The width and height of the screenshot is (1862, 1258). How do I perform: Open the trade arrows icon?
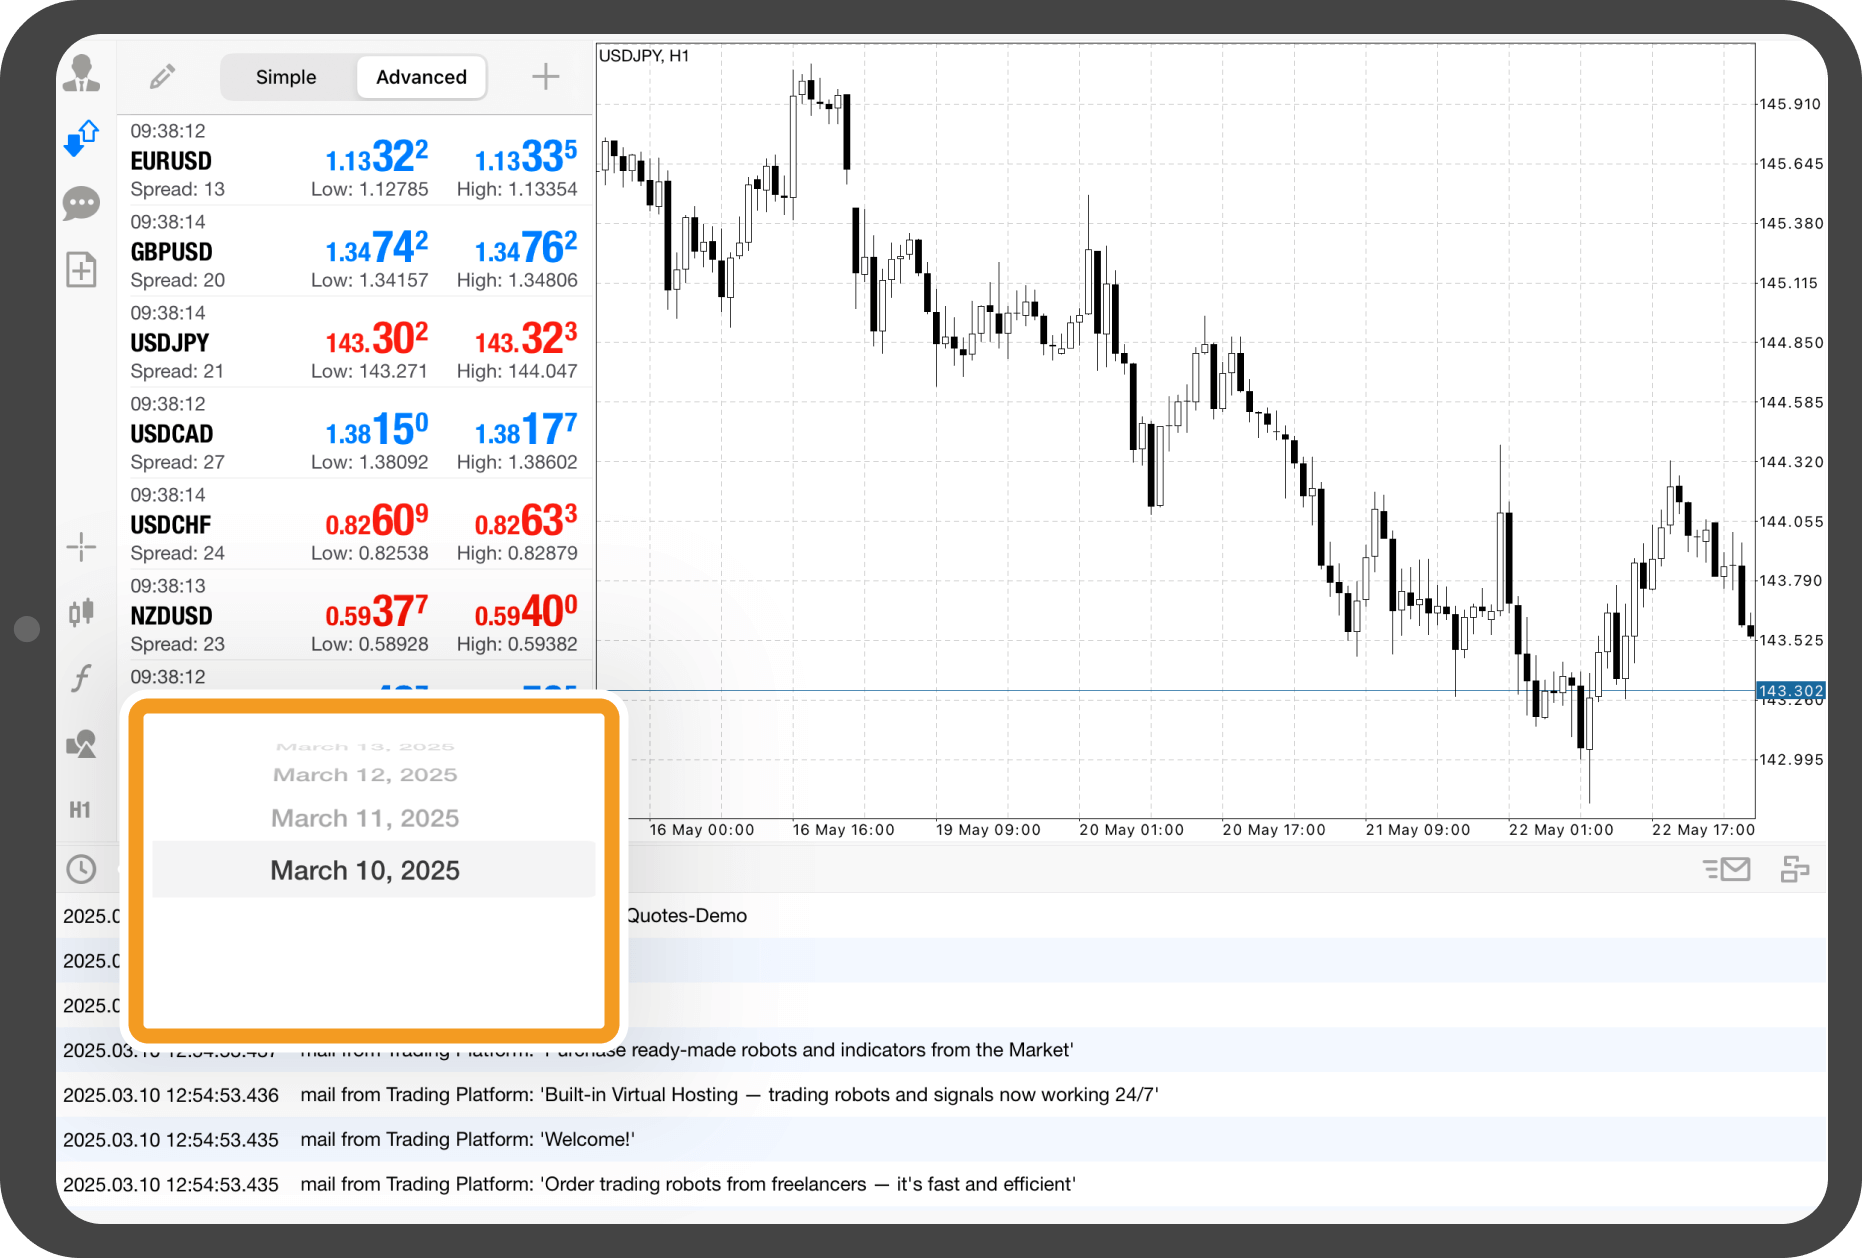81,138
